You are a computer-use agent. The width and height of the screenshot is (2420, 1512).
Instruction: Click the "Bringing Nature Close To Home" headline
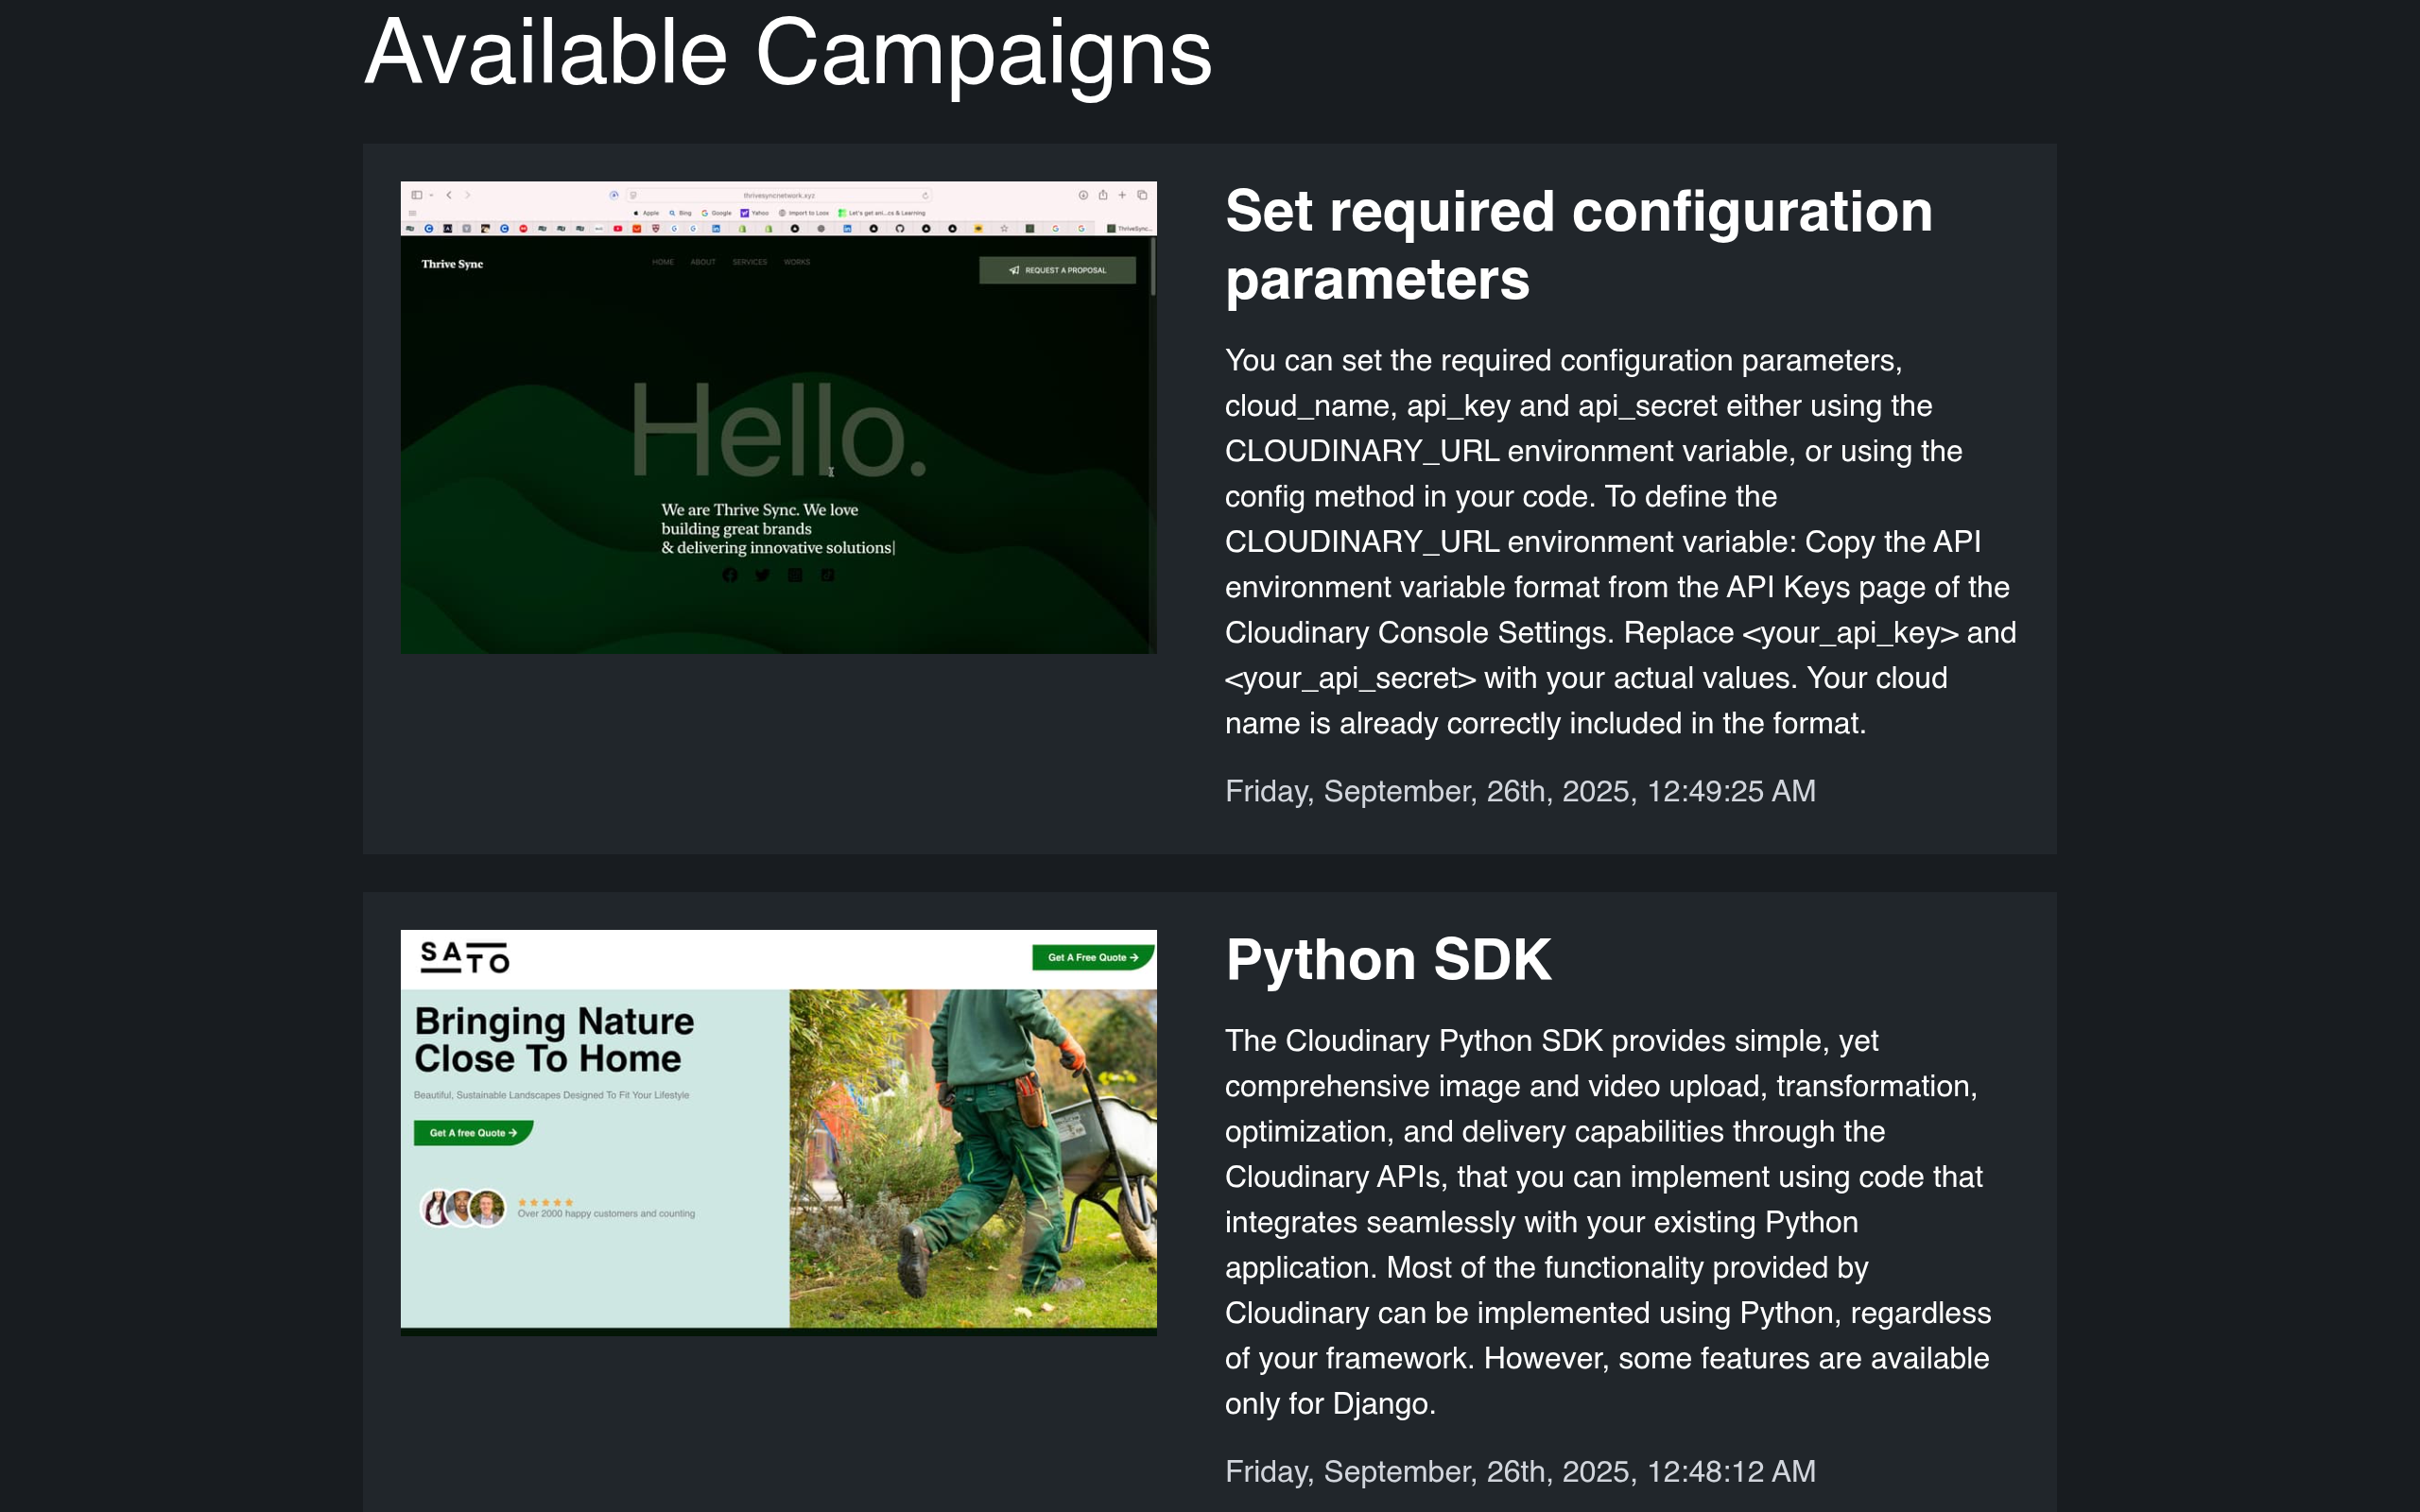pos(554,1040)
